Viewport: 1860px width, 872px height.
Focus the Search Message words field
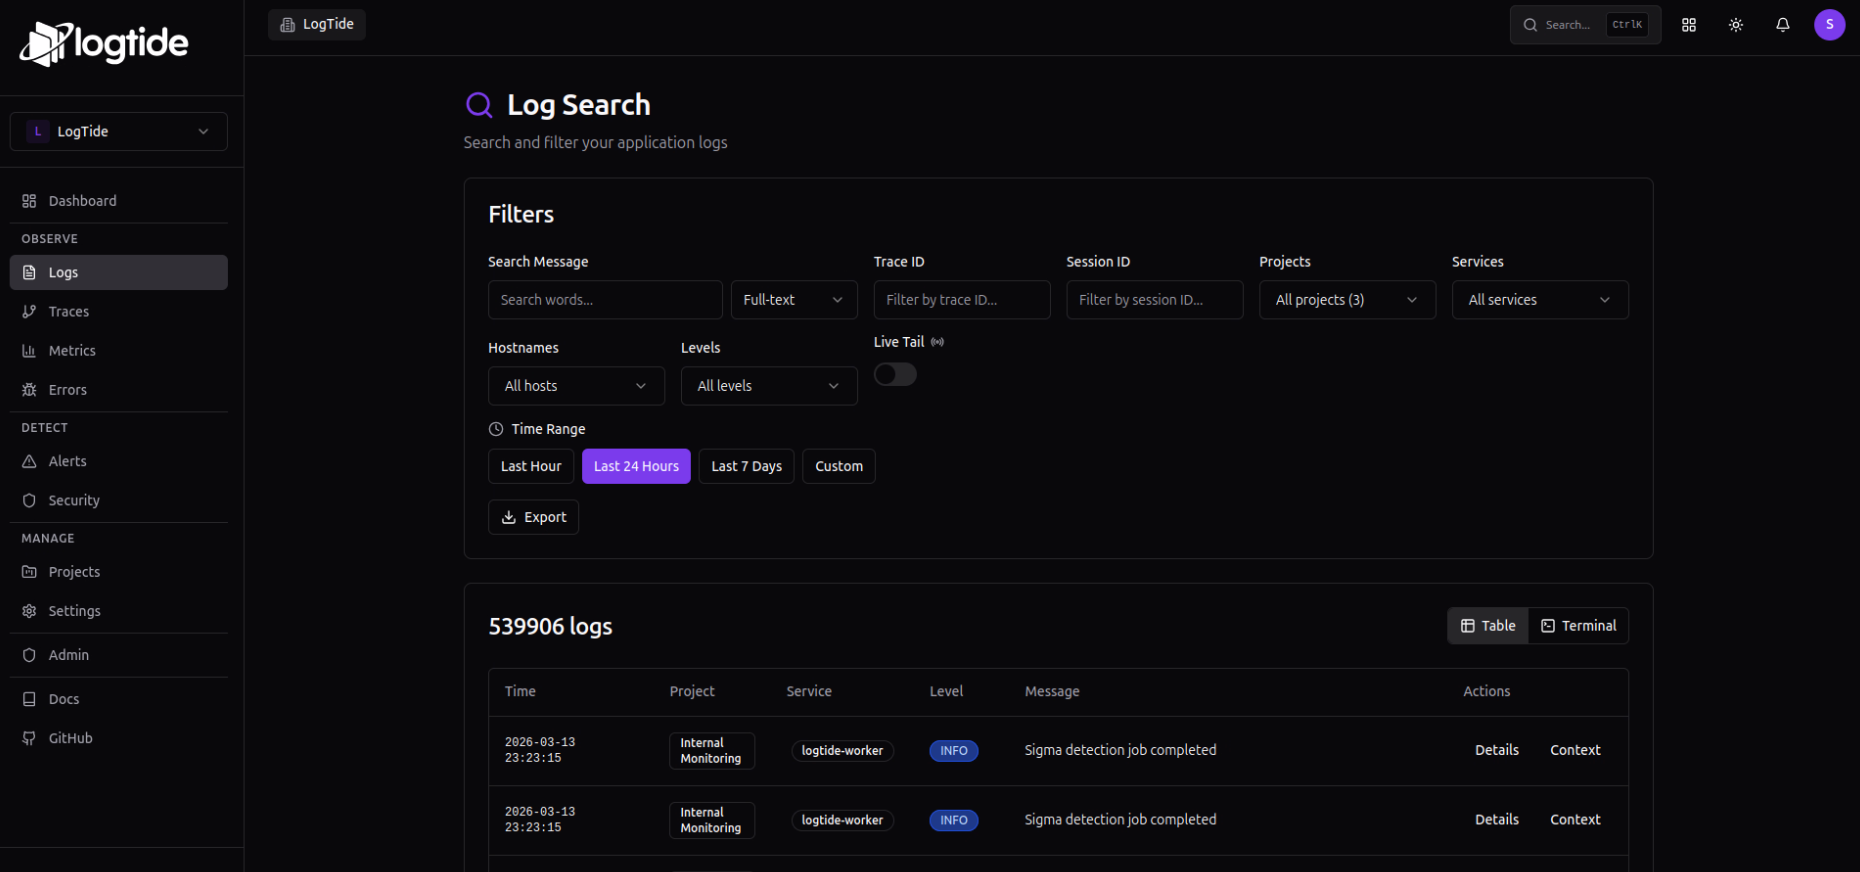pos(605,300)
